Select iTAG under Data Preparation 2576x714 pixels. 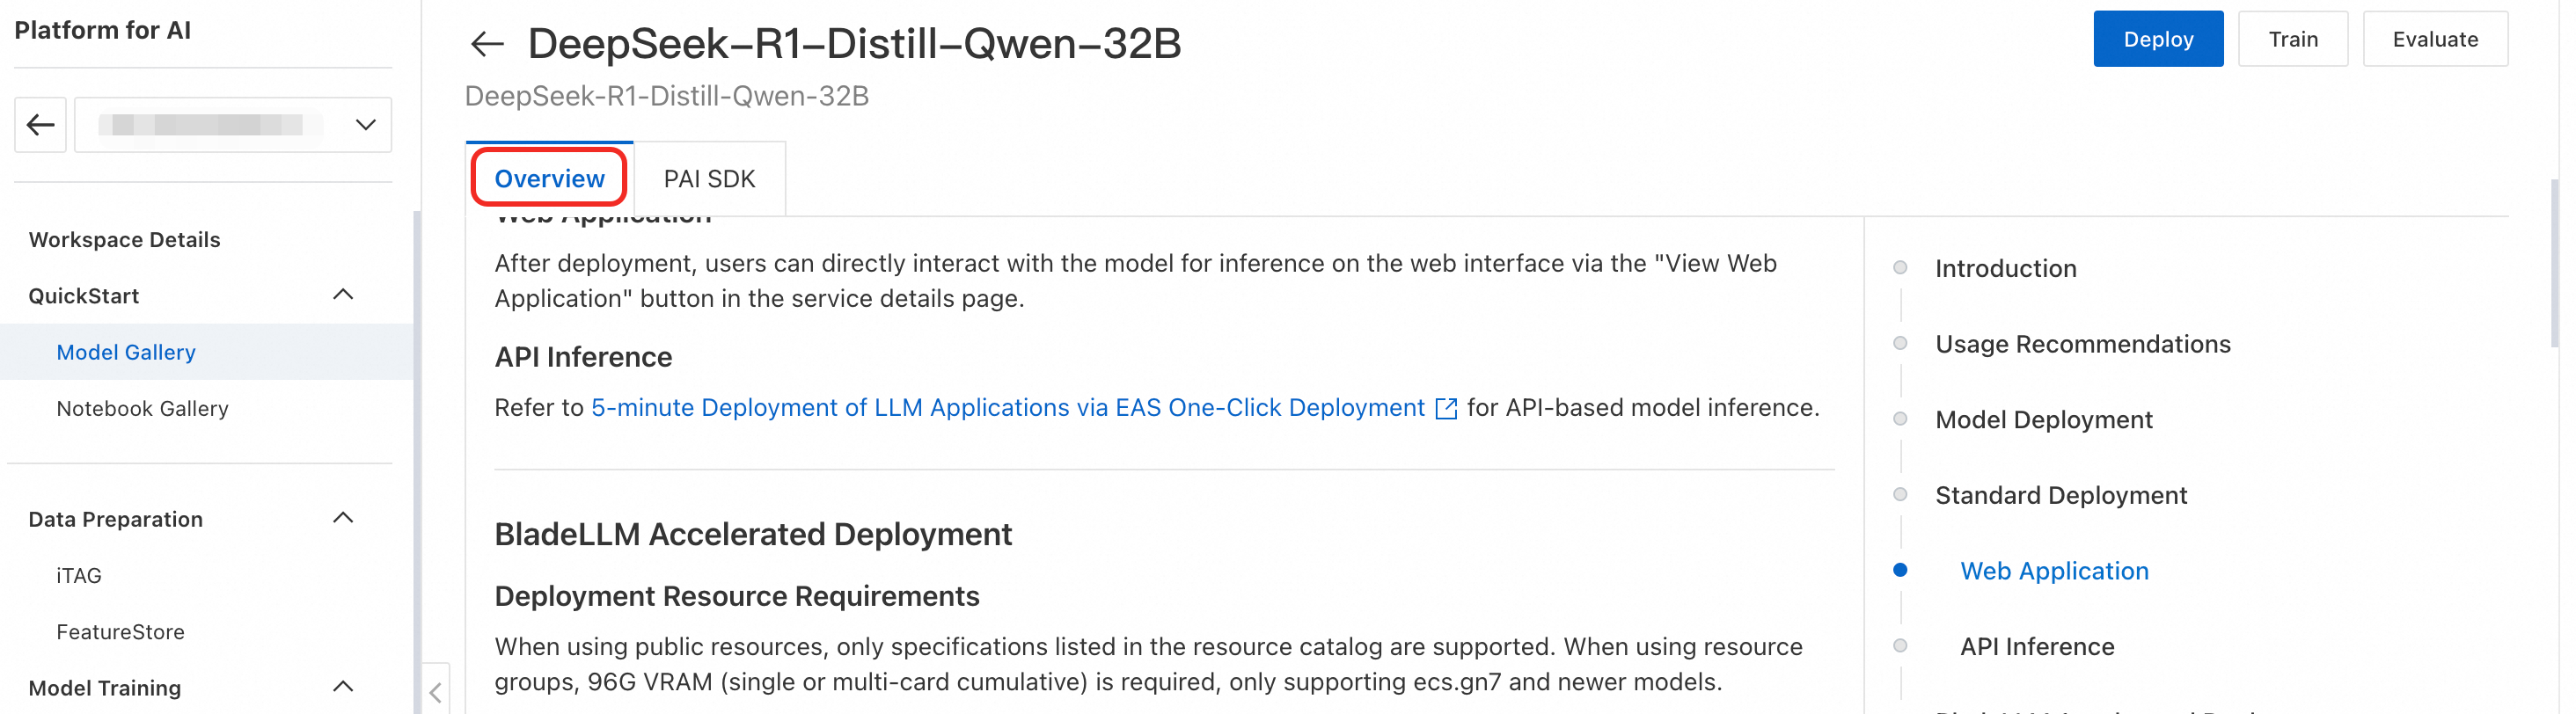pos(79,575)
